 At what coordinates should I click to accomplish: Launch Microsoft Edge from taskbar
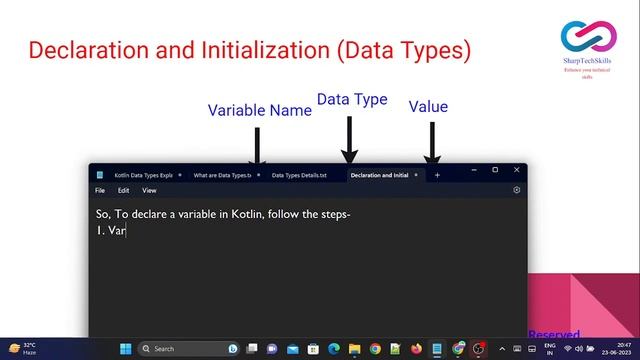tap(334, 349)
